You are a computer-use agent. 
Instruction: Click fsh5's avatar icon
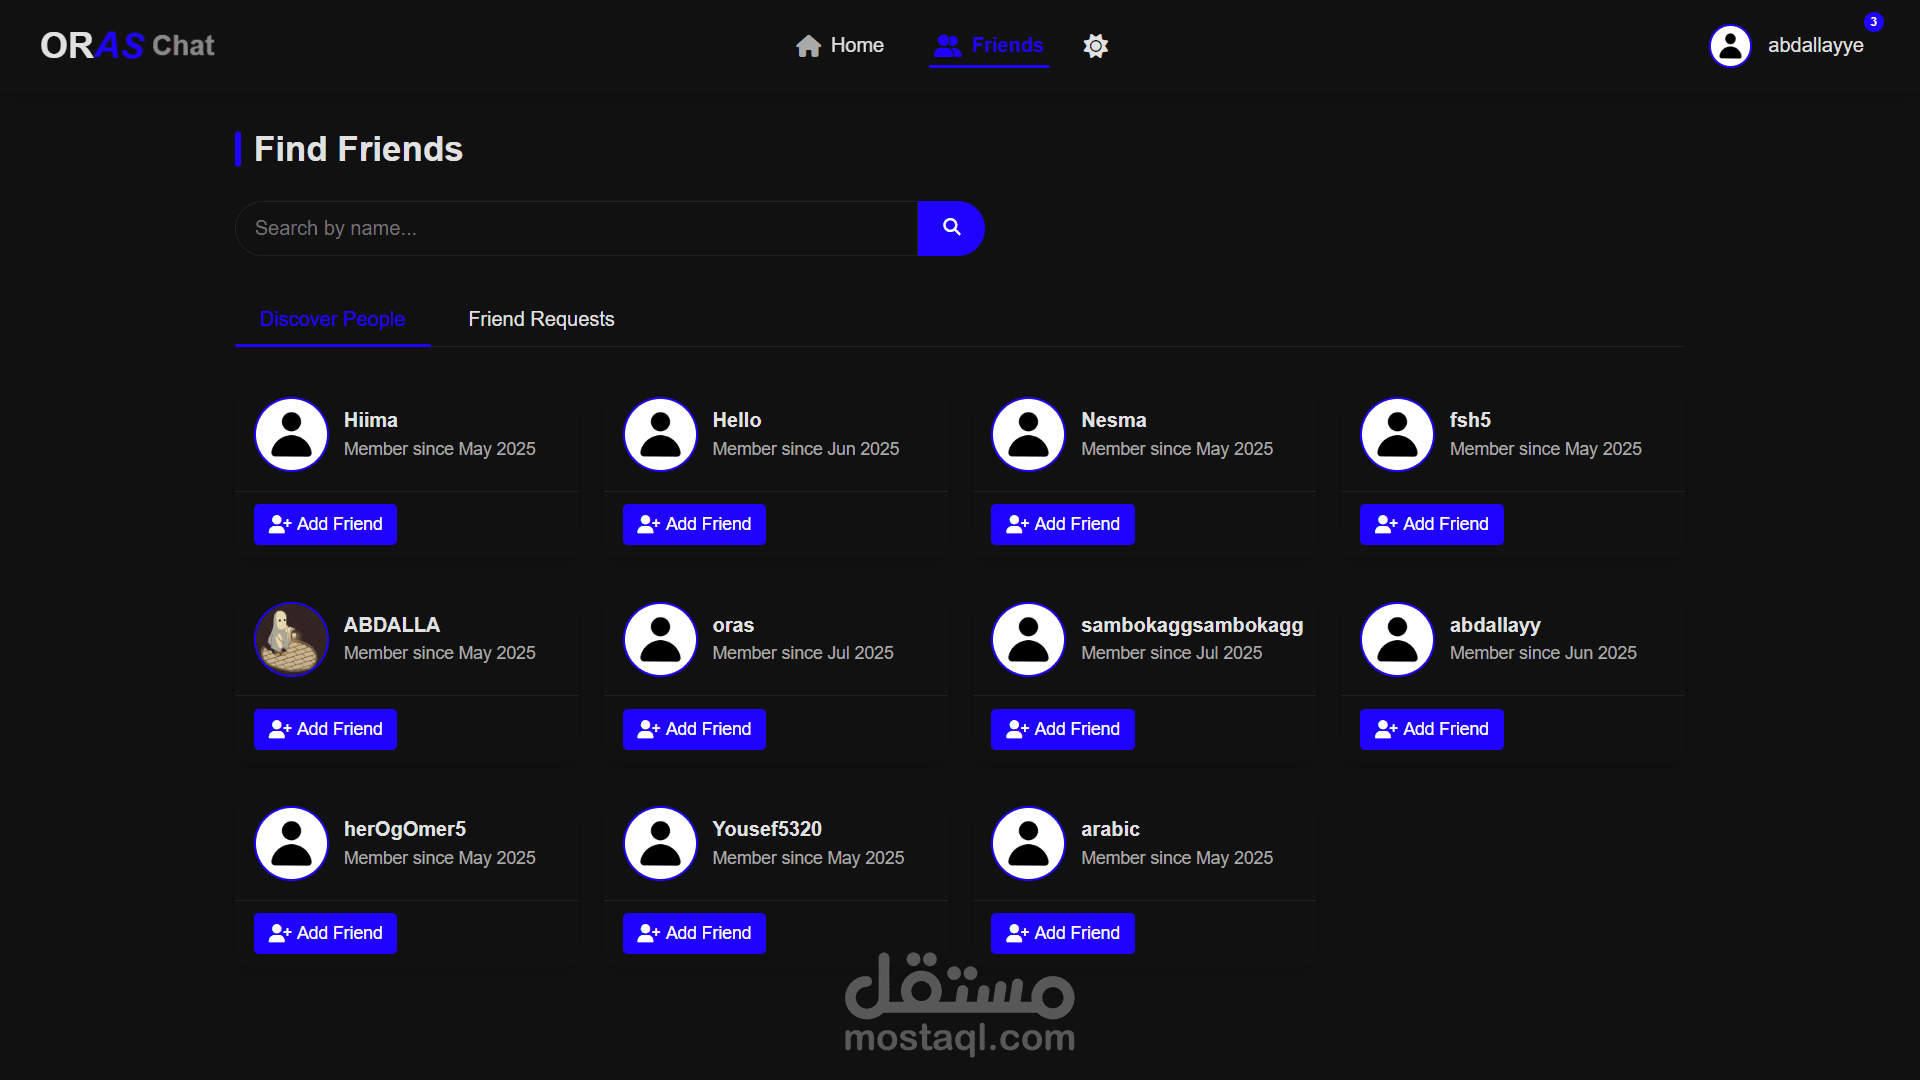tap(1397, 434)
